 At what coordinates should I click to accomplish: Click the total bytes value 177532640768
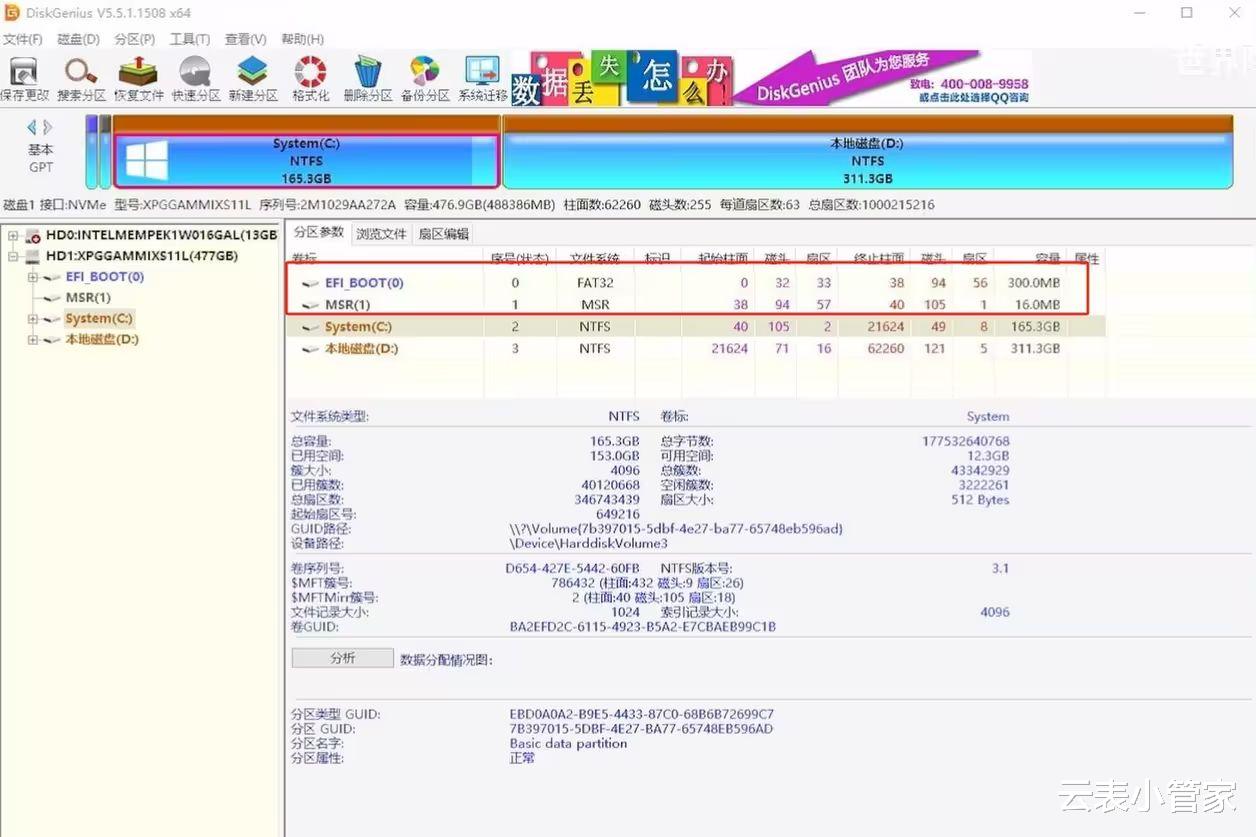point(965,441)
